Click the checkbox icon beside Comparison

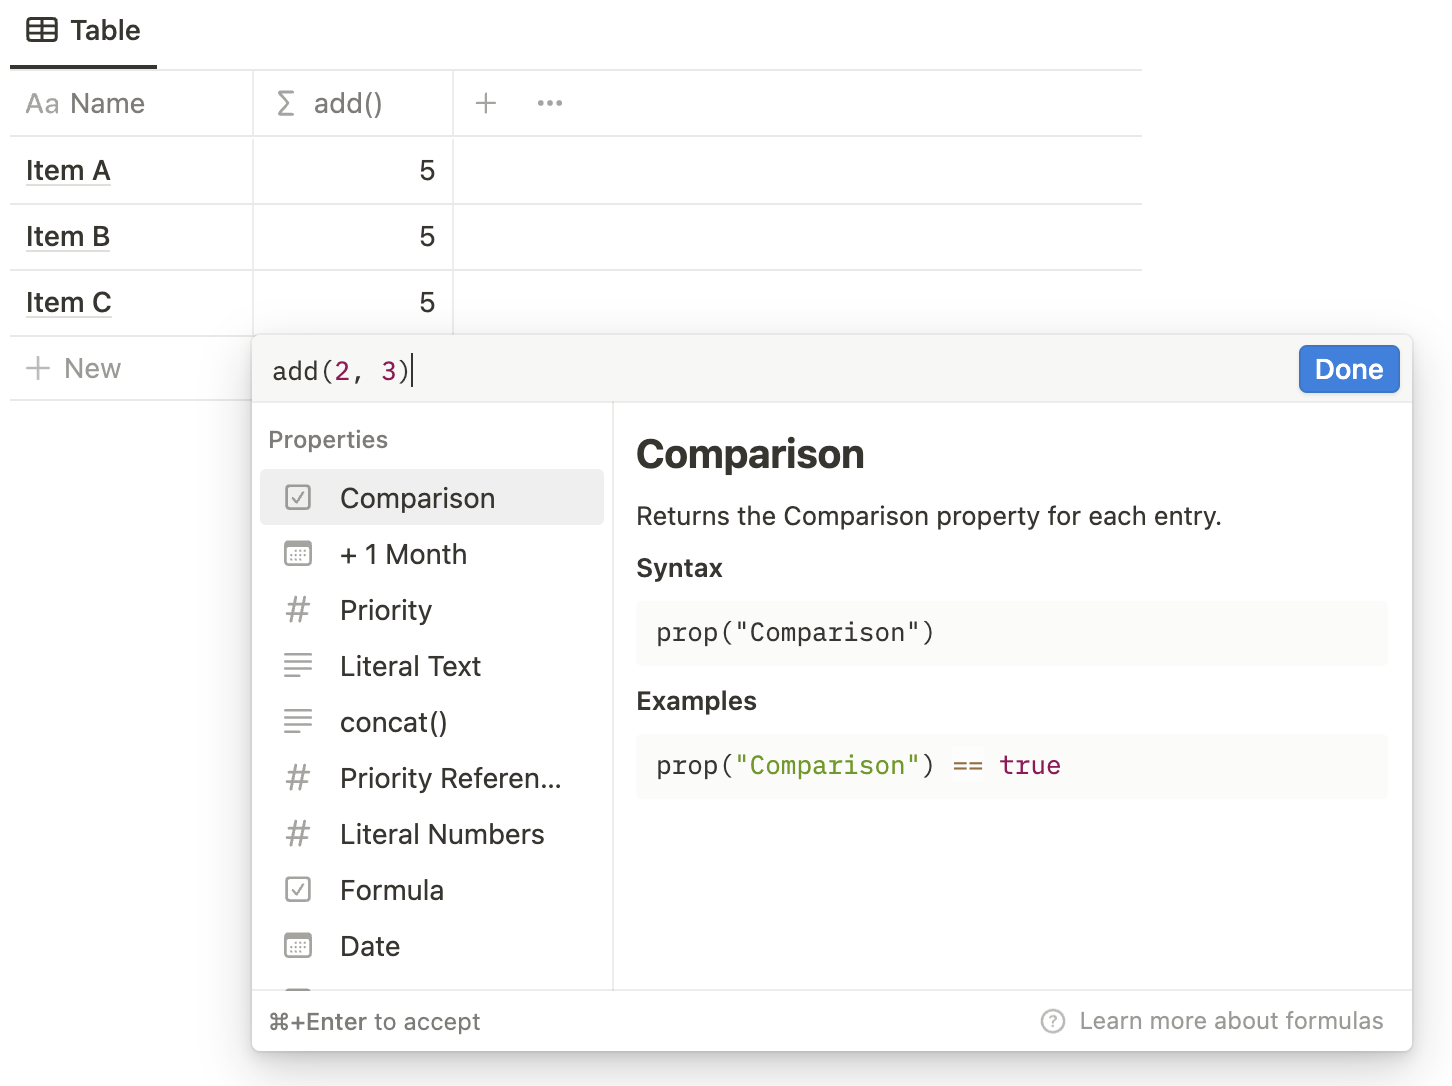point(298,497)
